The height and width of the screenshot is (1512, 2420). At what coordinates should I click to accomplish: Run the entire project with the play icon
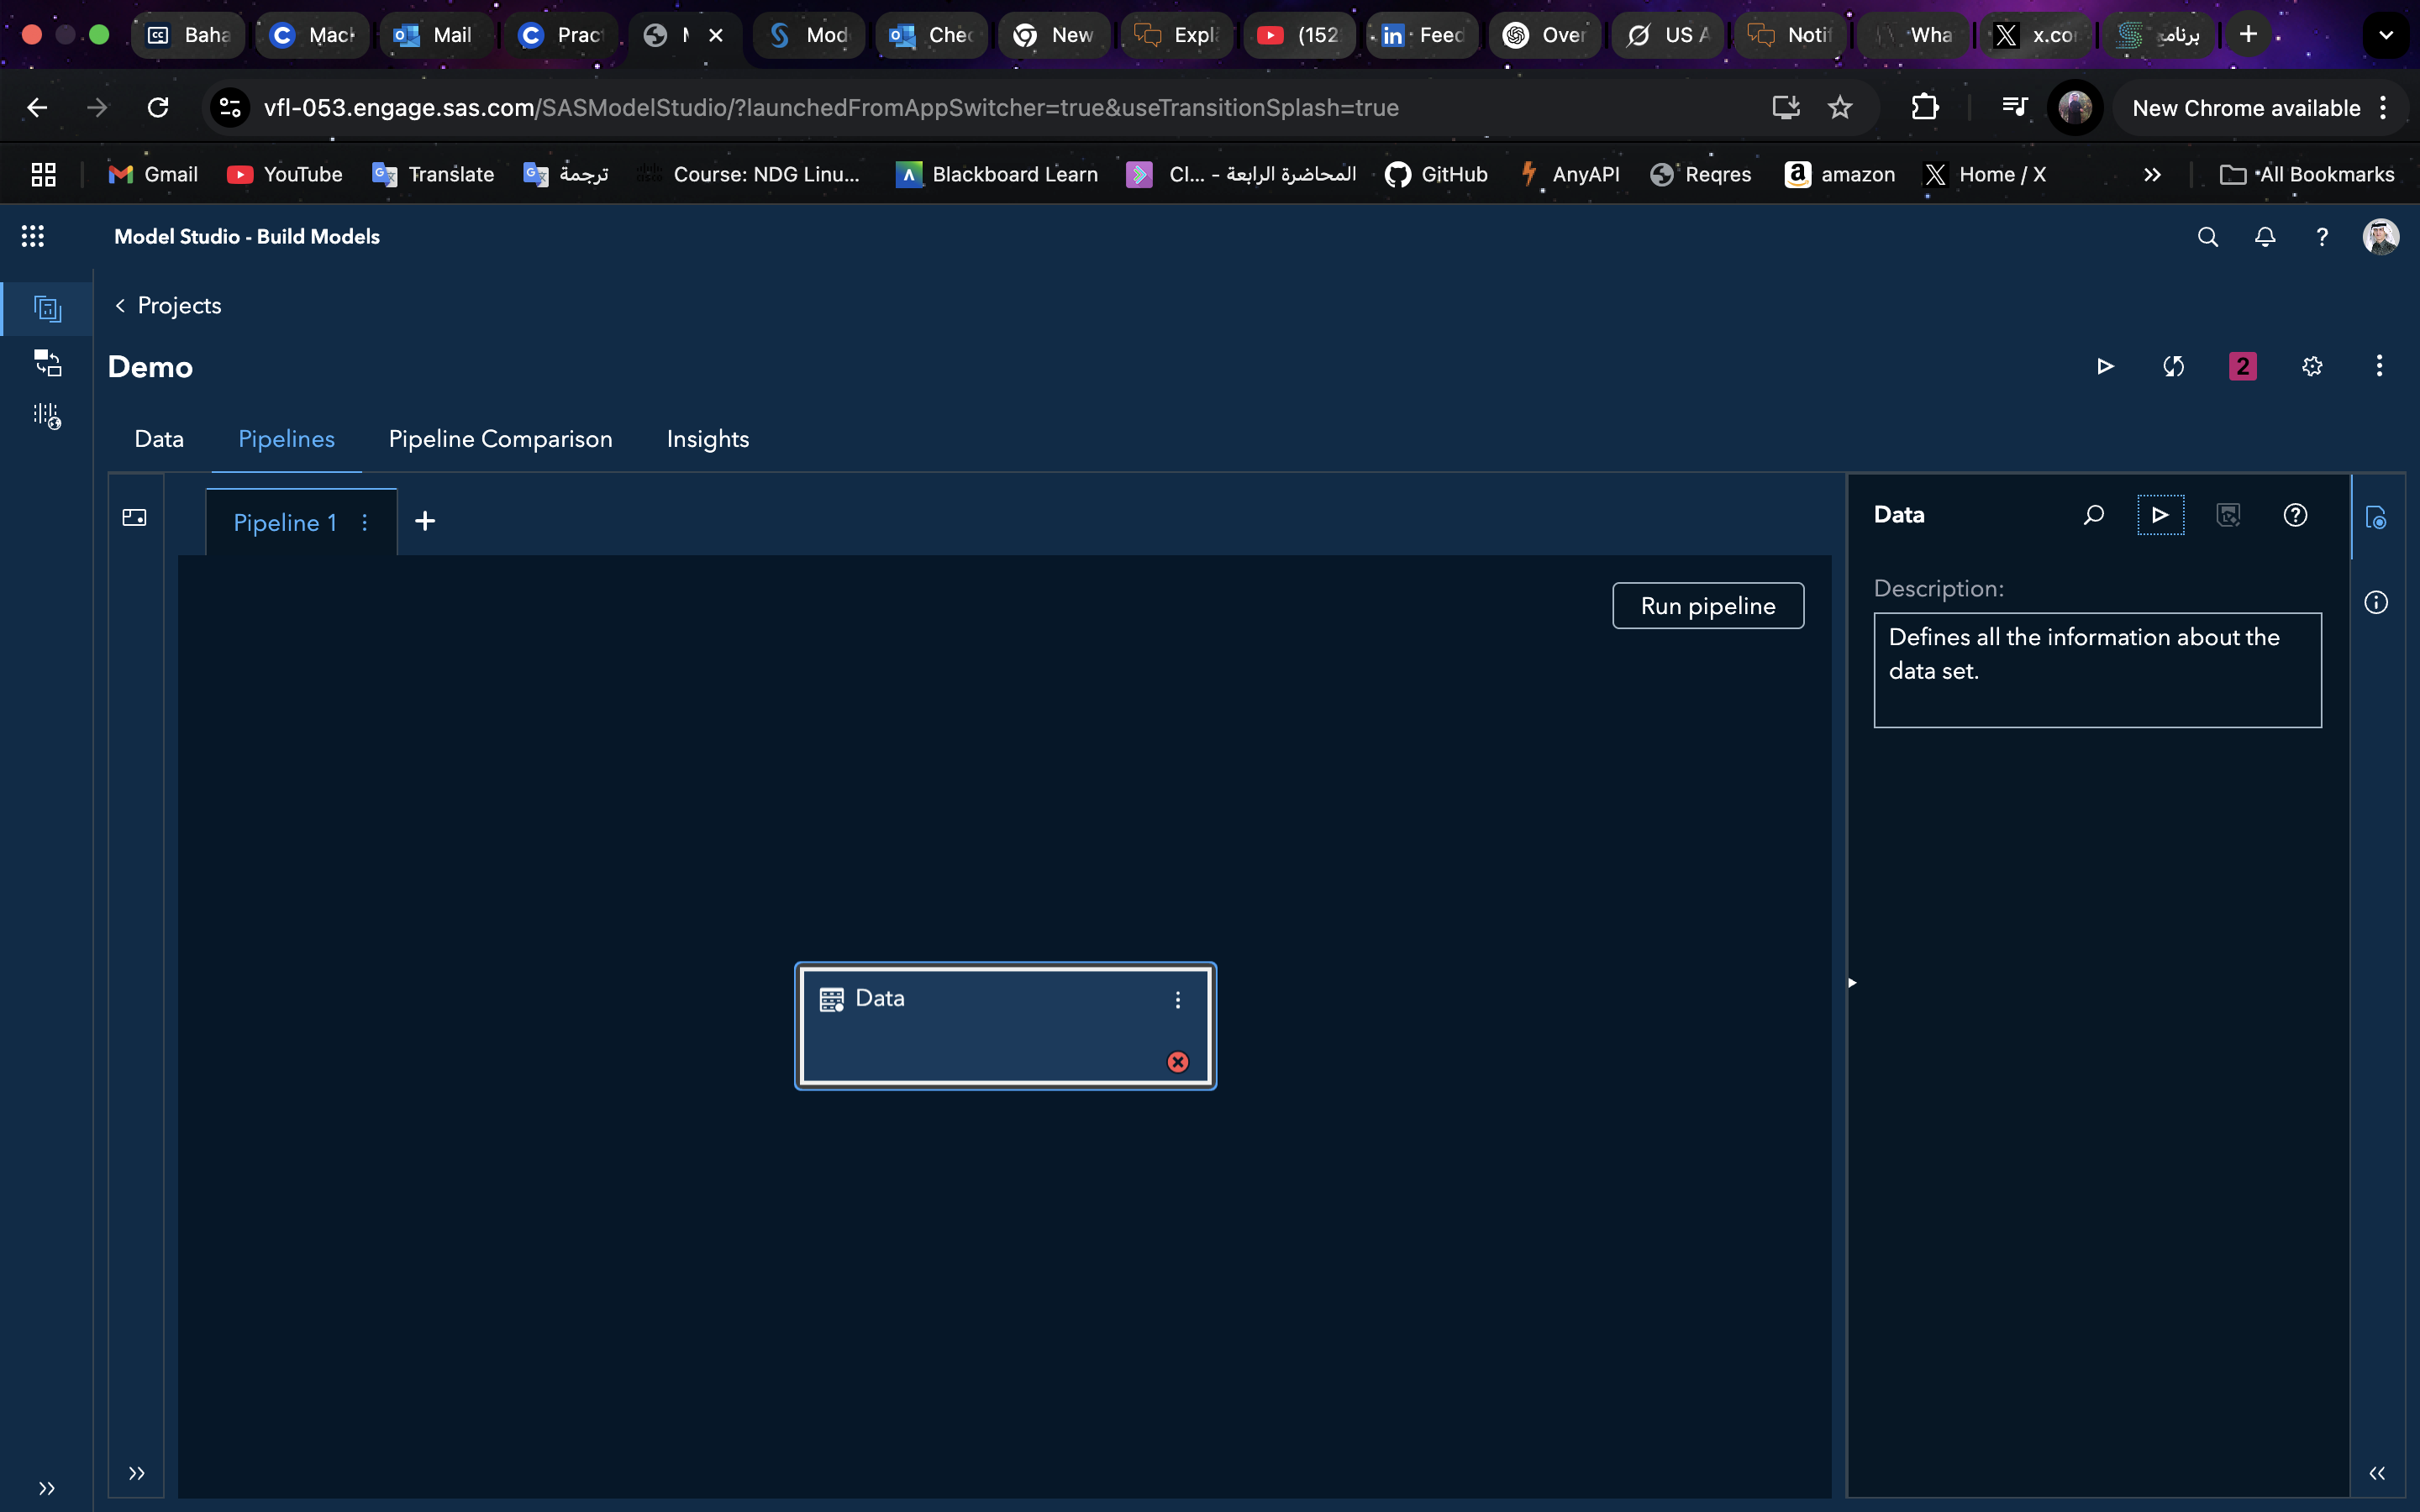2105,366
